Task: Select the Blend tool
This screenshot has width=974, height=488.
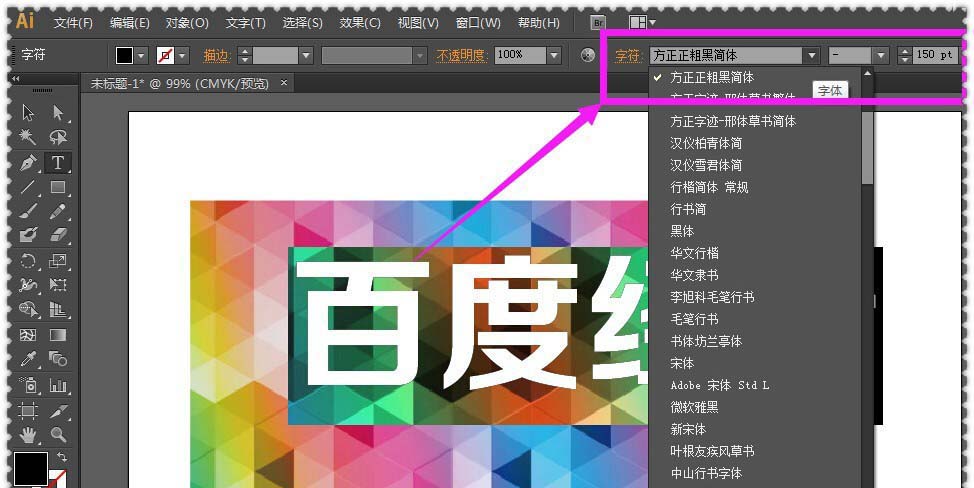Action: click(x=58, y=359)
